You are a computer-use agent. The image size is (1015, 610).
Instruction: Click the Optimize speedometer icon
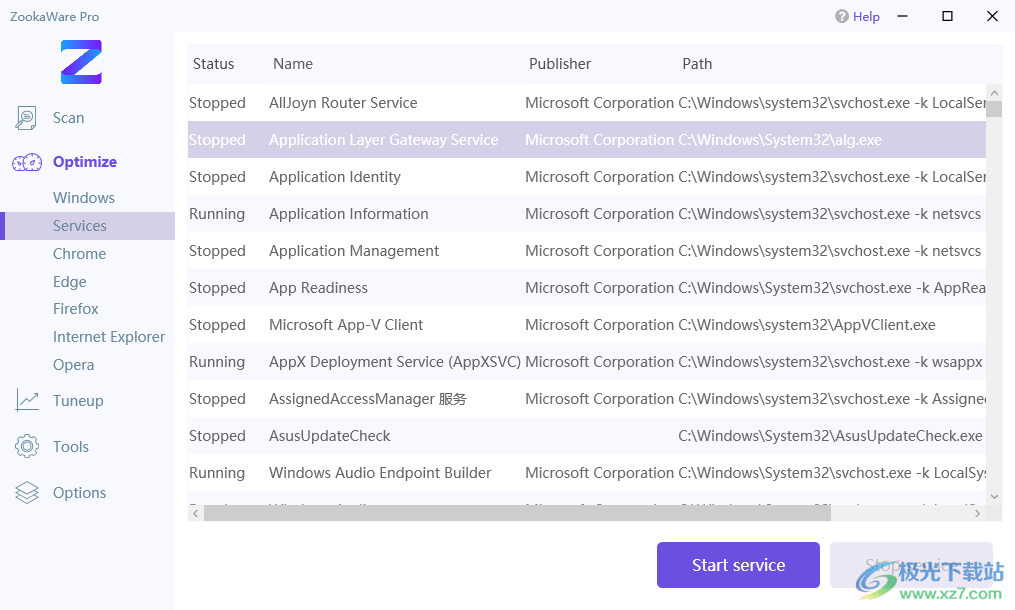[27, 162]
